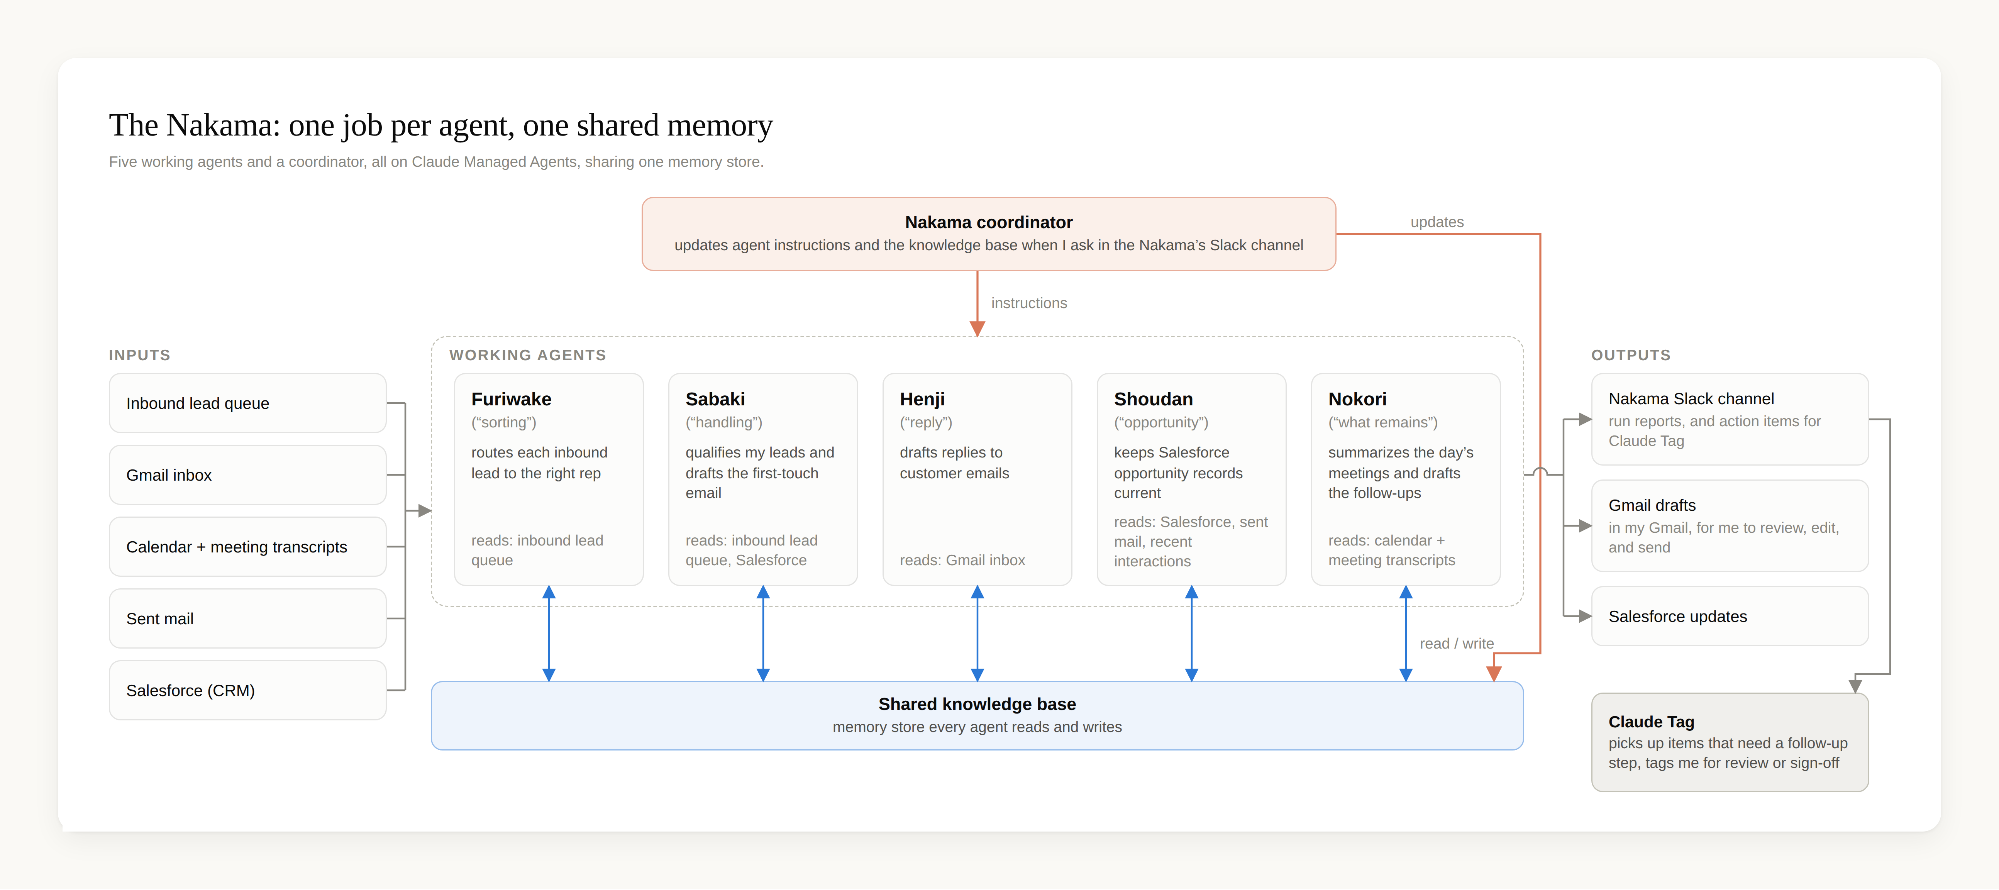The width and height of the screenshot is (1999, 890).
Task: Open the Furiwake agent card
Action: coord(549,480)
